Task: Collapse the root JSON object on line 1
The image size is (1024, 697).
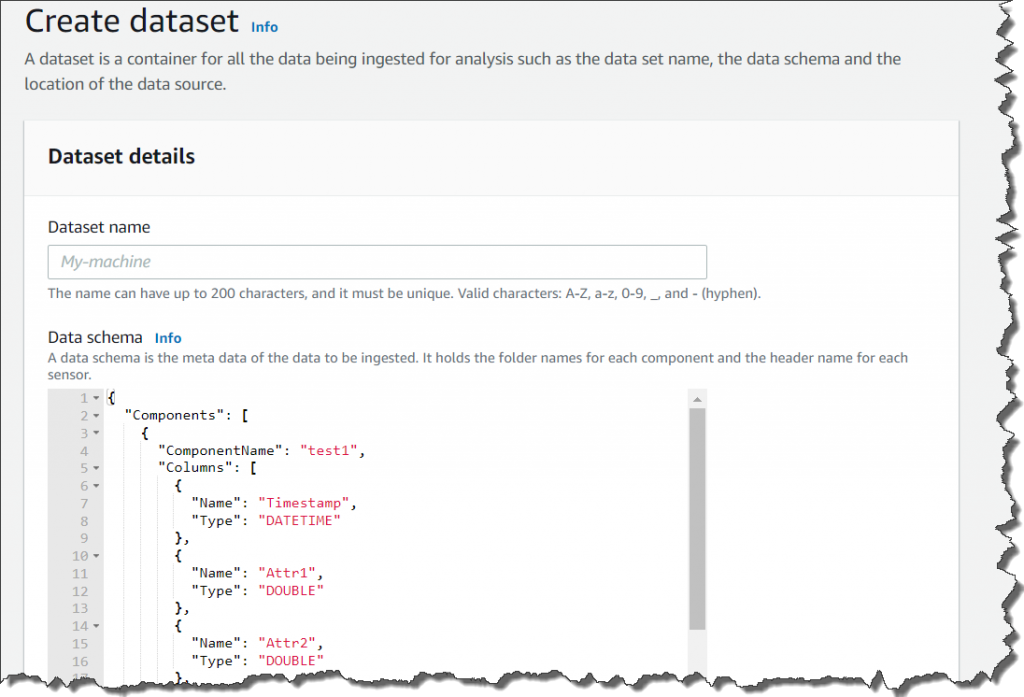Action: click(95, 397)
